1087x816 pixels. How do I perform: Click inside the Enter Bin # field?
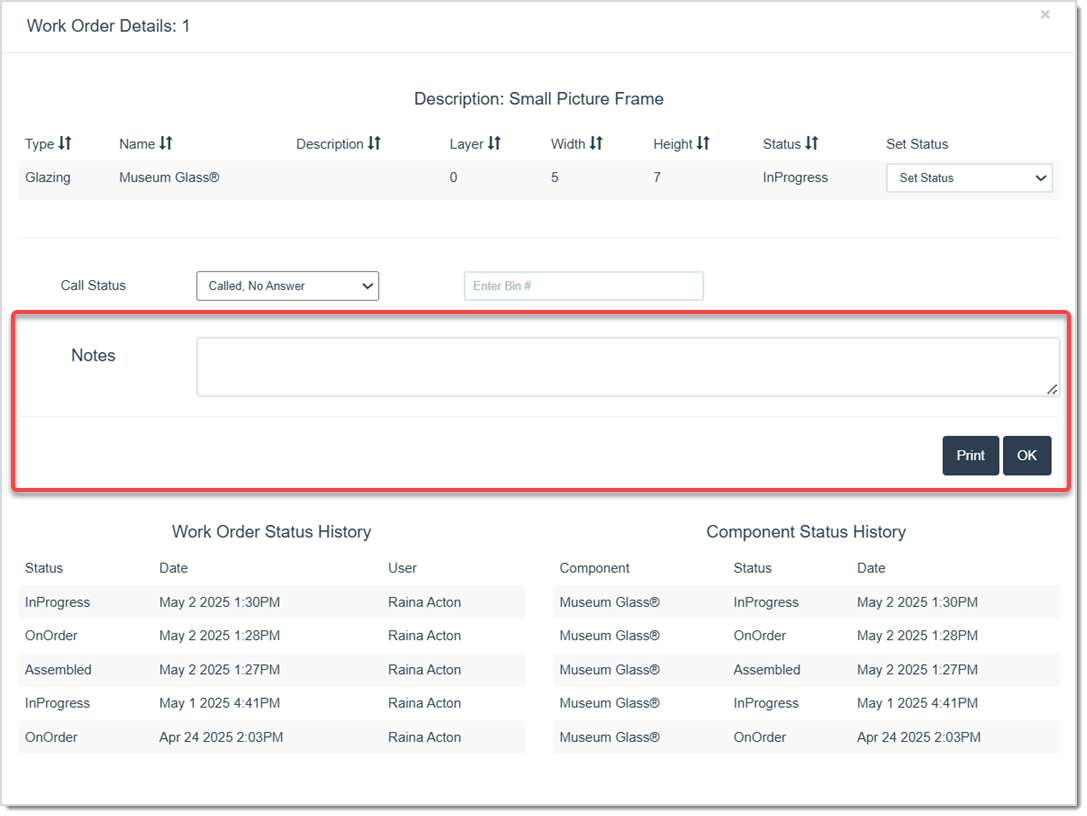coord(583,285)
